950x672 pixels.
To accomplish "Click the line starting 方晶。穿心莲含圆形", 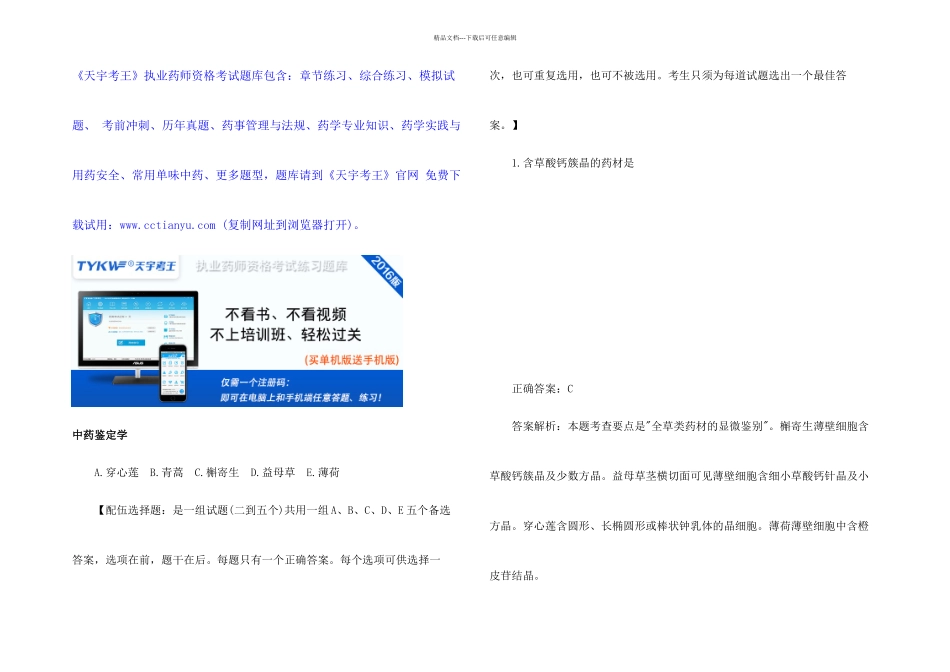I will [x=679, y=526].
